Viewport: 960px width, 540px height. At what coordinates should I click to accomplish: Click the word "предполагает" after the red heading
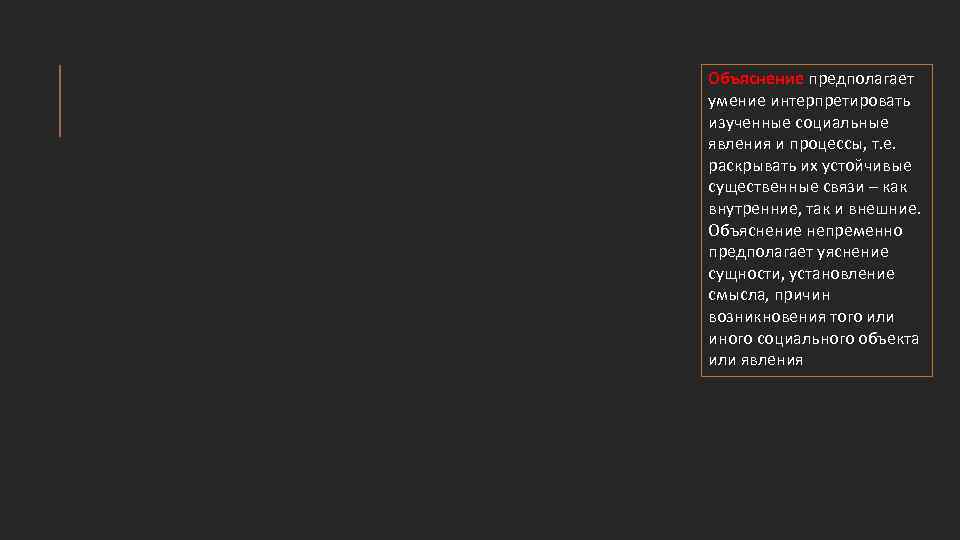click(862, 78)
